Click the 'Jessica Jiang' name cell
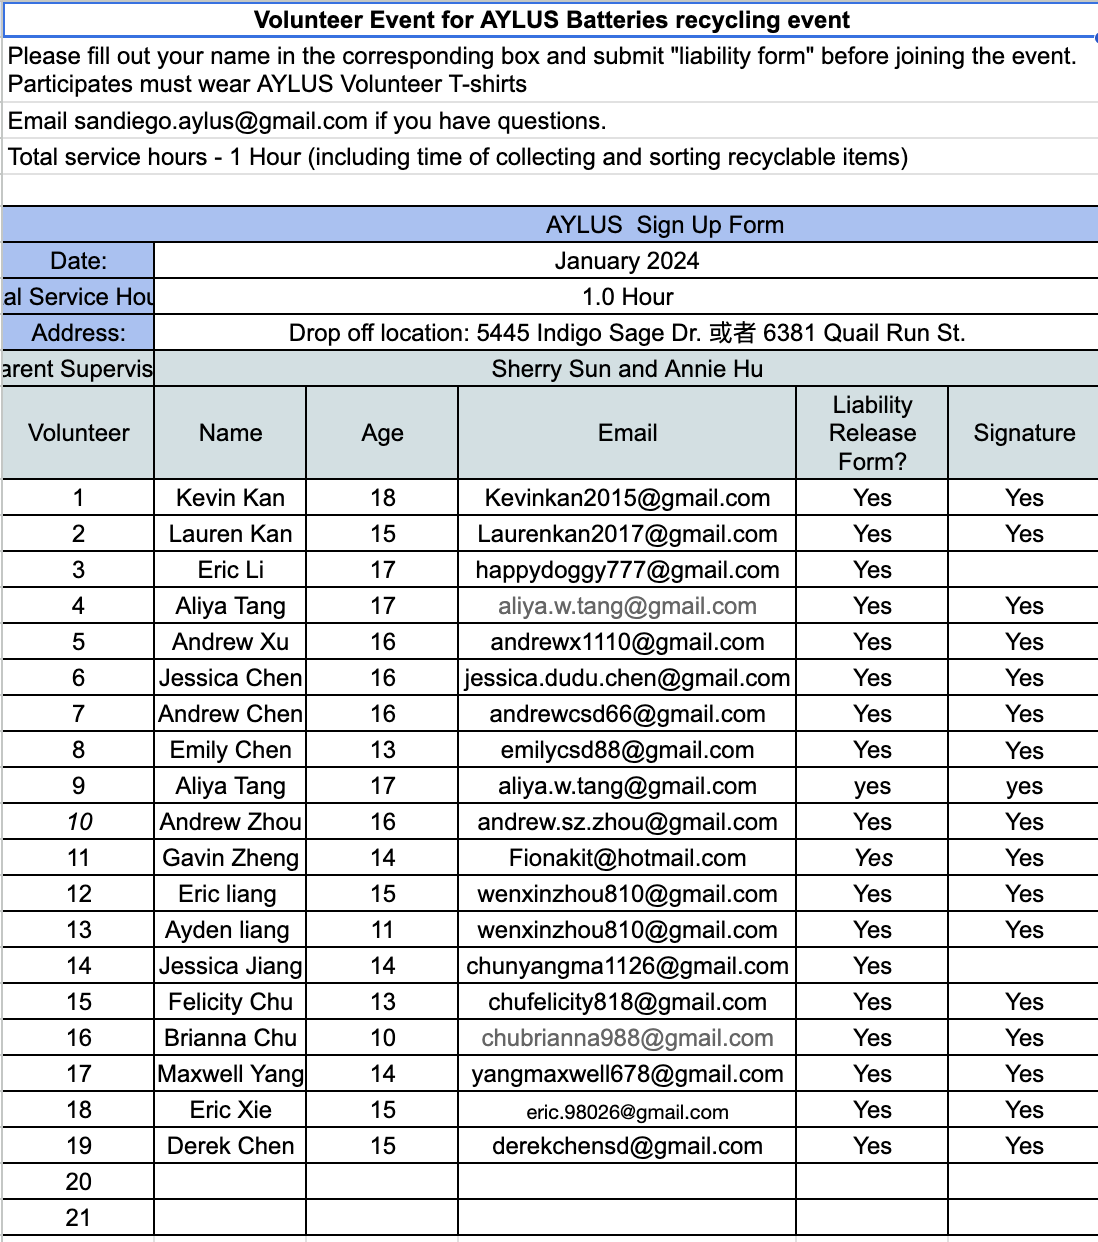 click(231, 966)
